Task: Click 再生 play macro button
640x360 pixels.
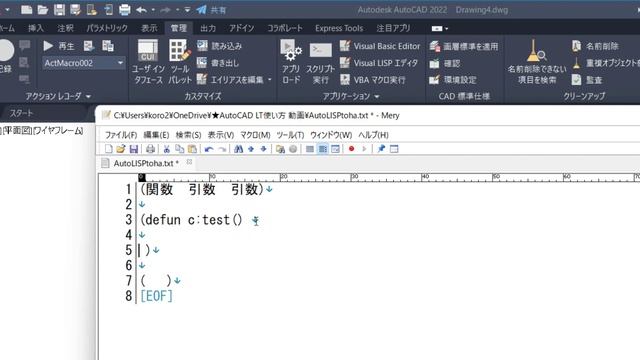Action: click(58, 46)
